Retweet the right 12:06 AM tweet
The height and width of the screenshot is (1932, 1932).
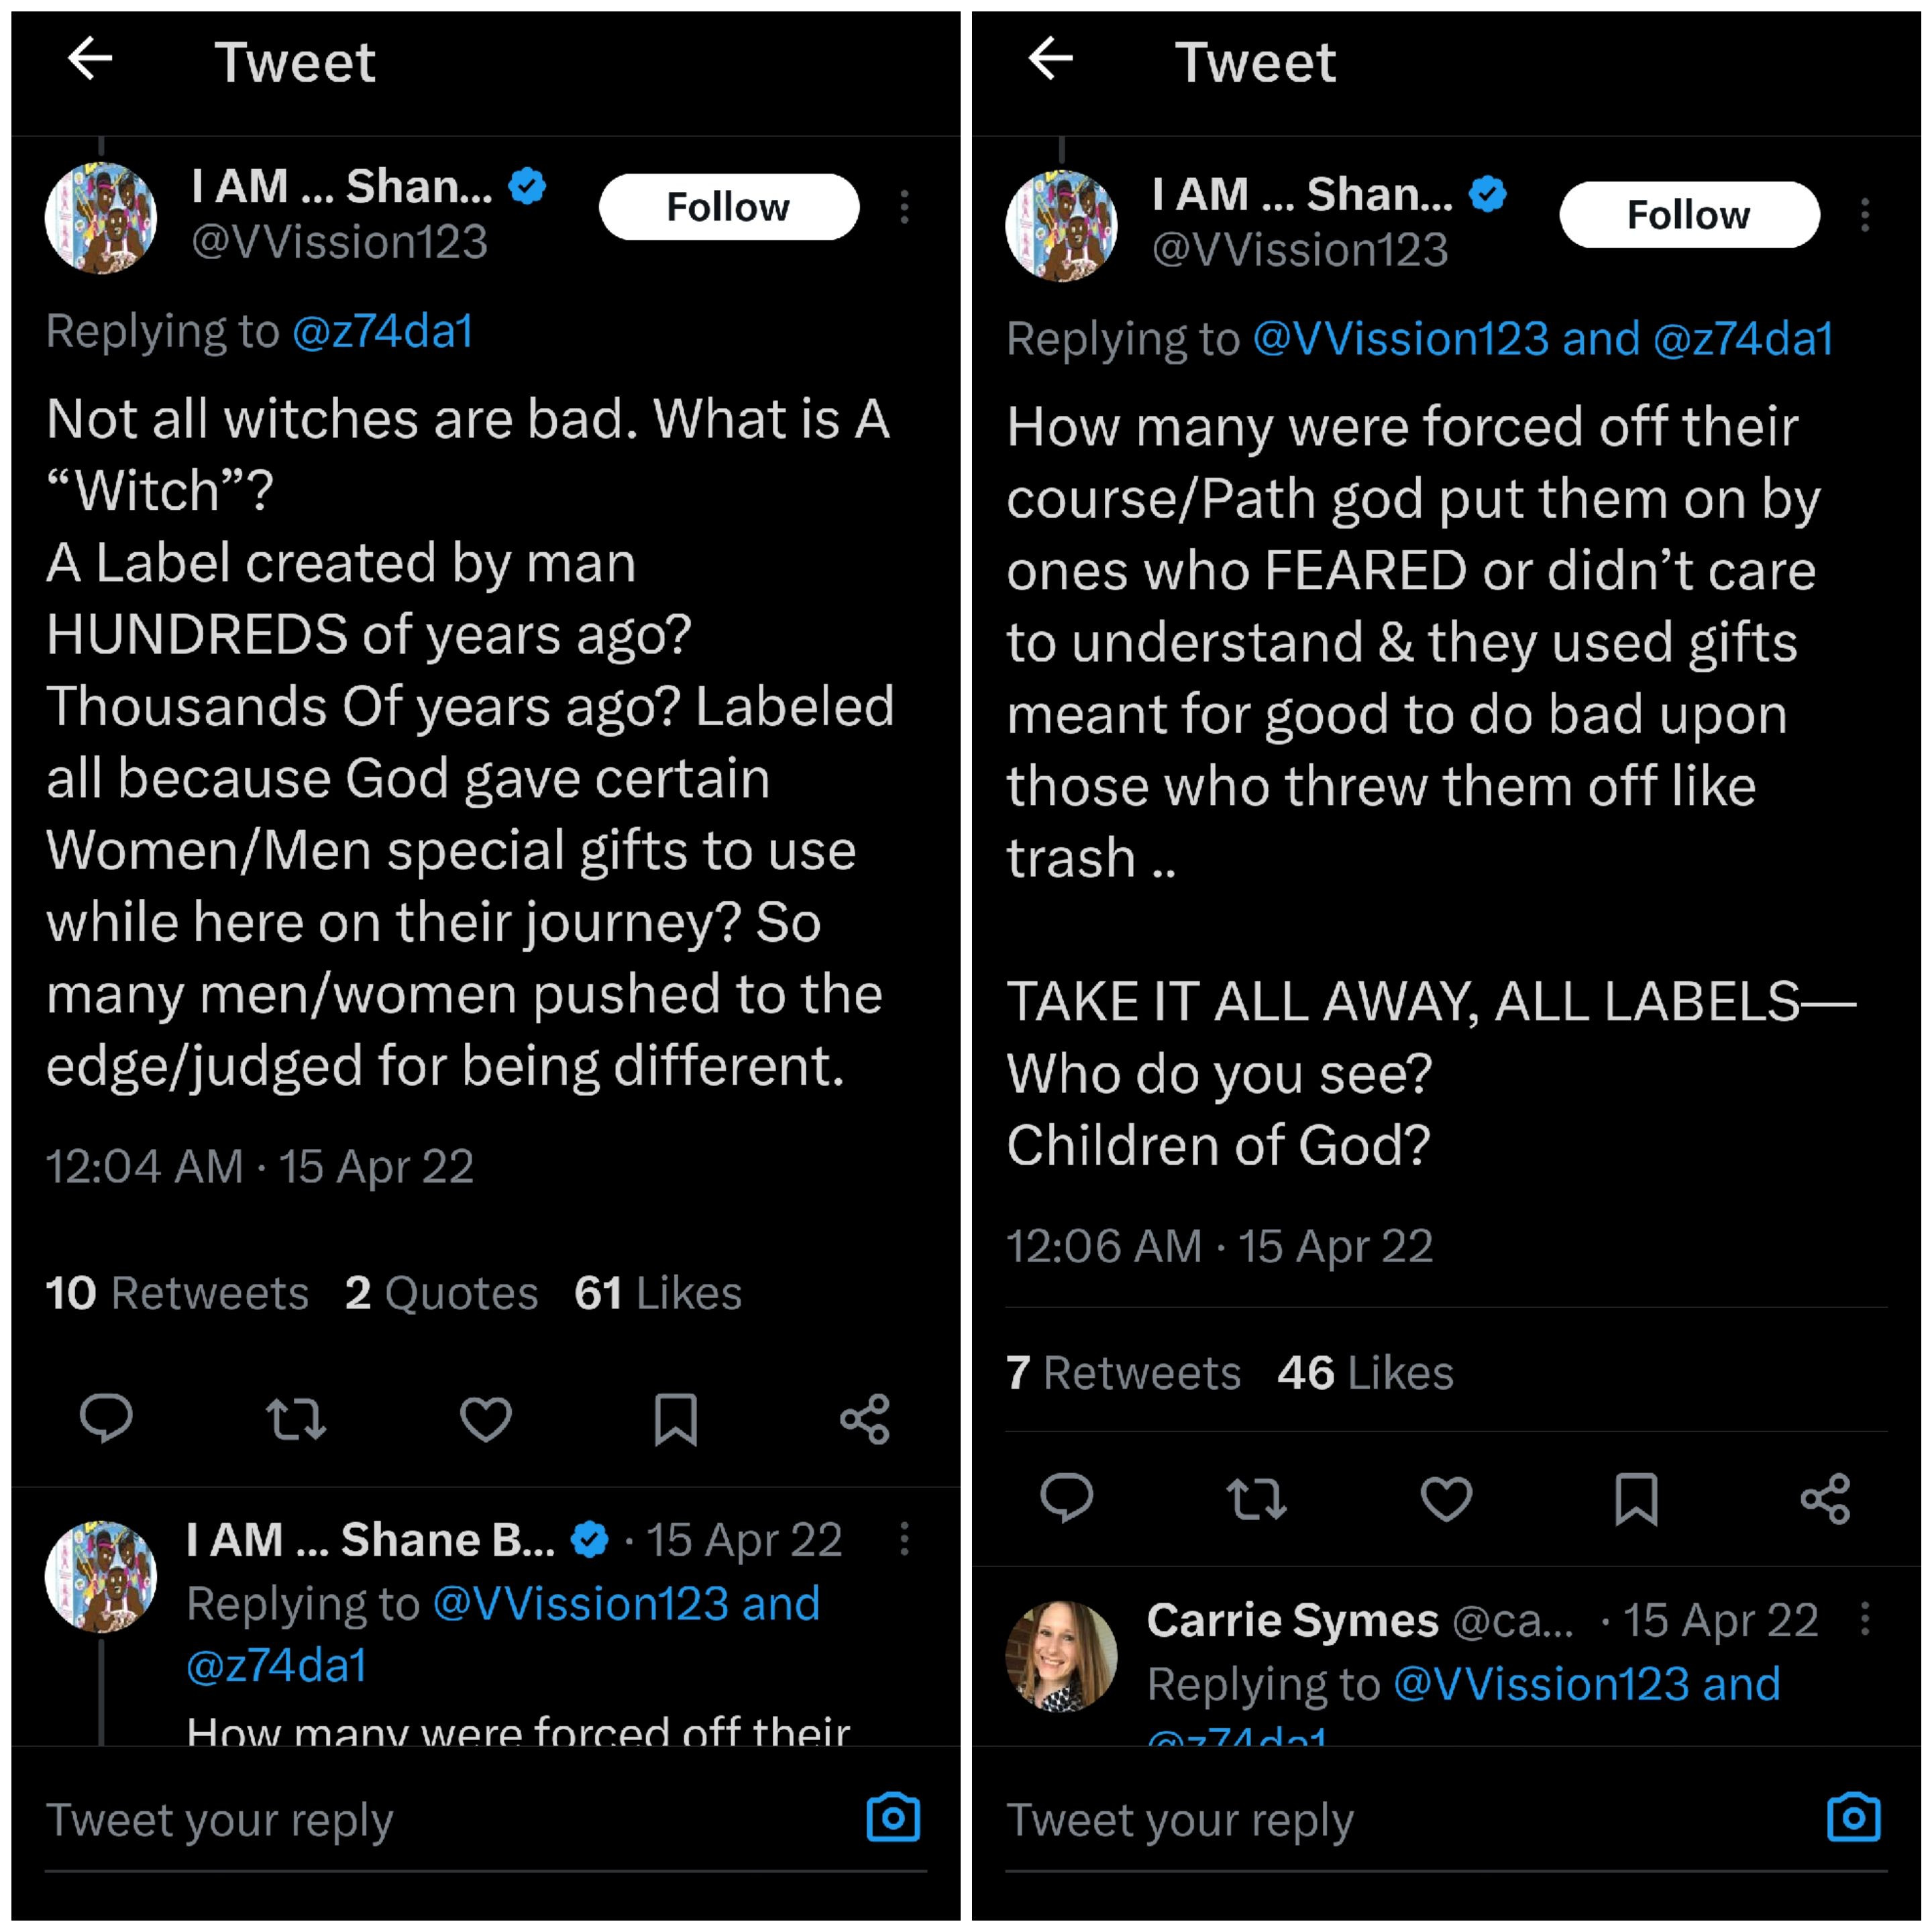pos(1256,1498)
